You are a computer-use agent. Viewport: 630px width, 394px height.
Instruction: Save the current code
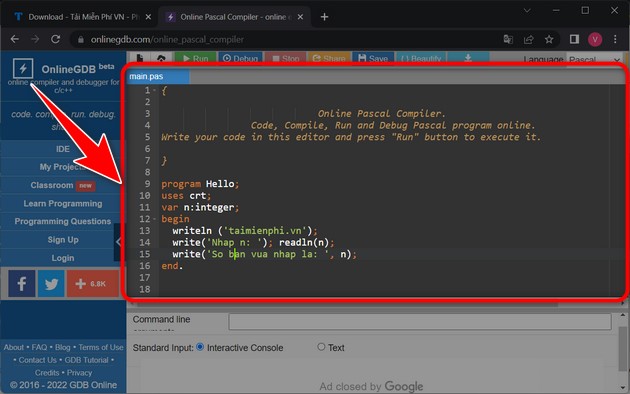click(373, 59)
